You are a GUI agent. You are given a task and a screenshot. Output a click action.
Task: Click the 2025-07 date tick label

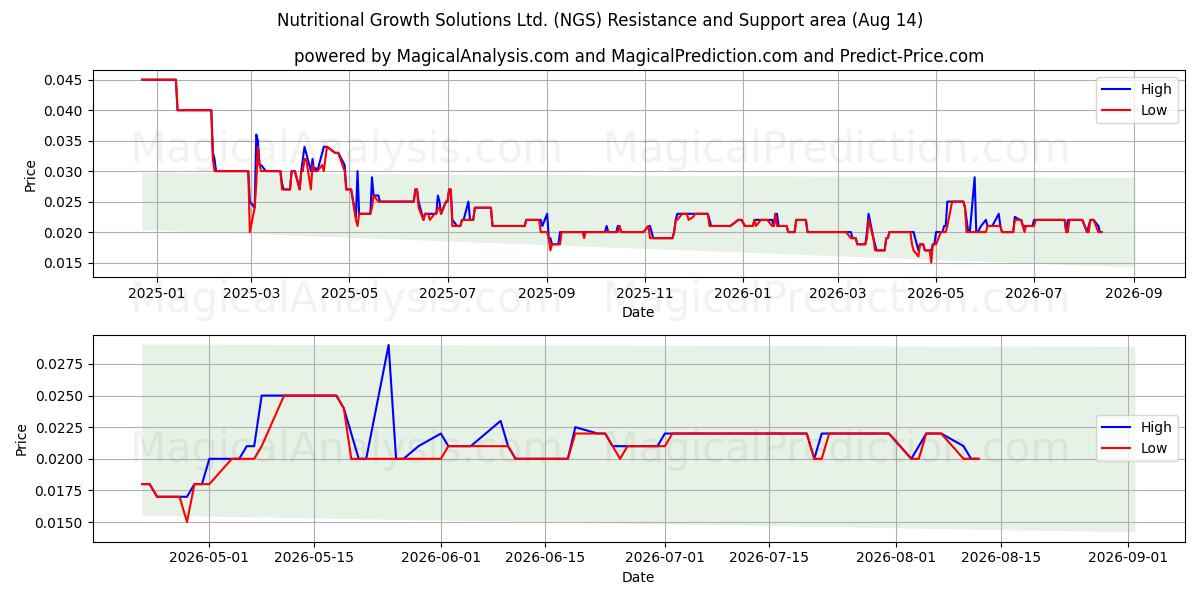coord(447,293)
